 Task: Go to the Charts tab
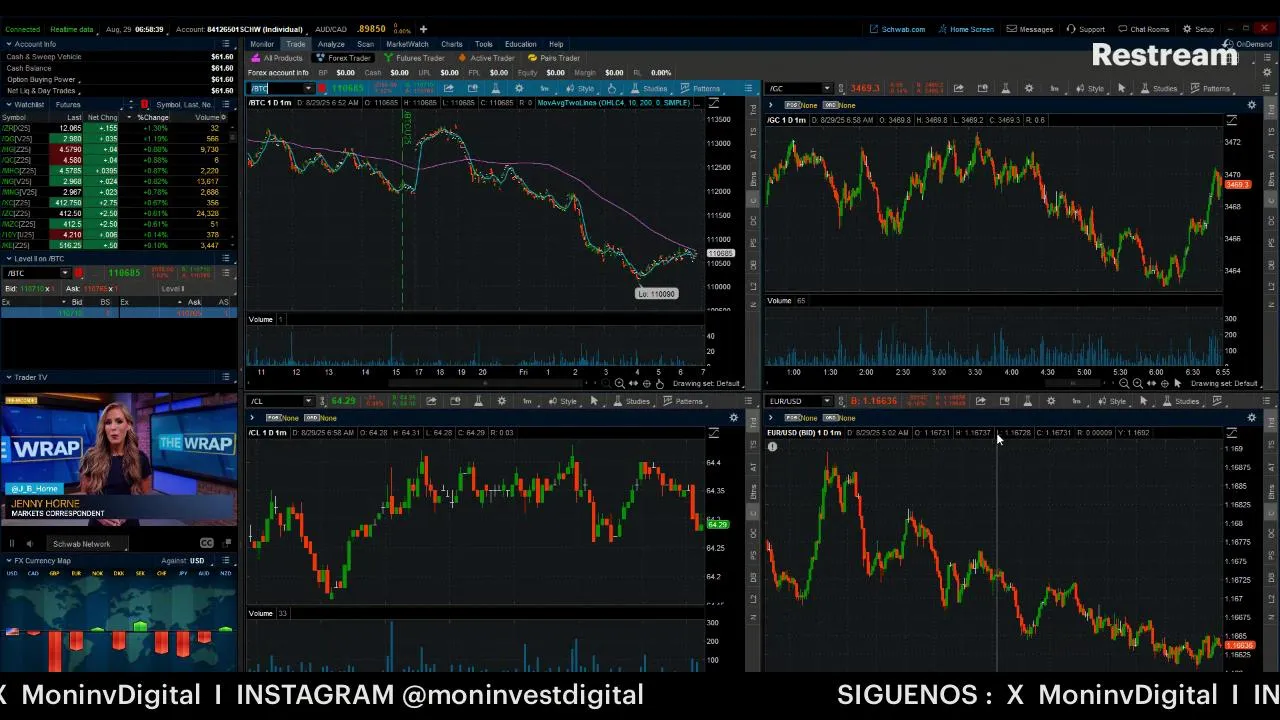point(452,44)
